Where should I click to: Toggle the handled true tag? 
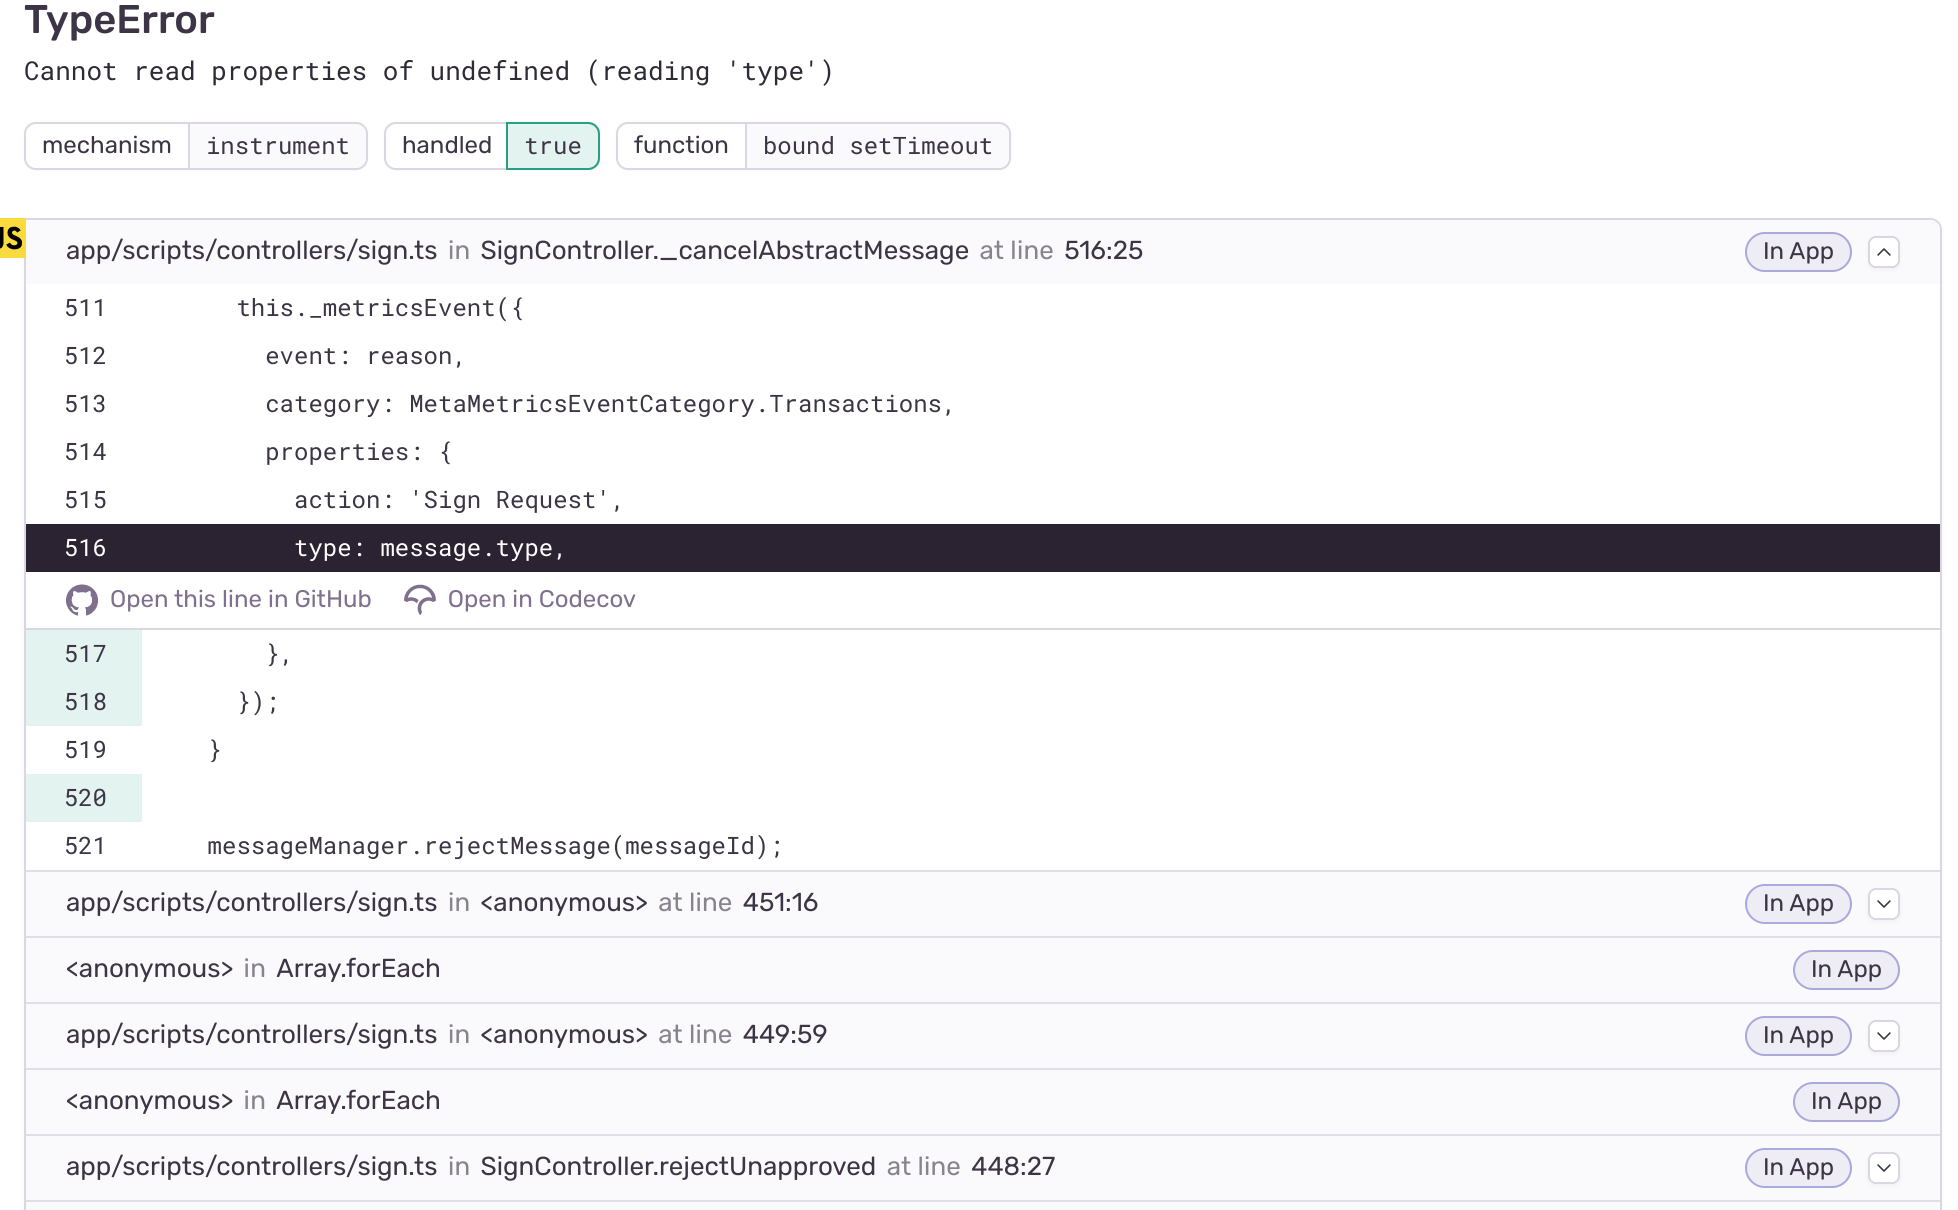tap(491, 145)
